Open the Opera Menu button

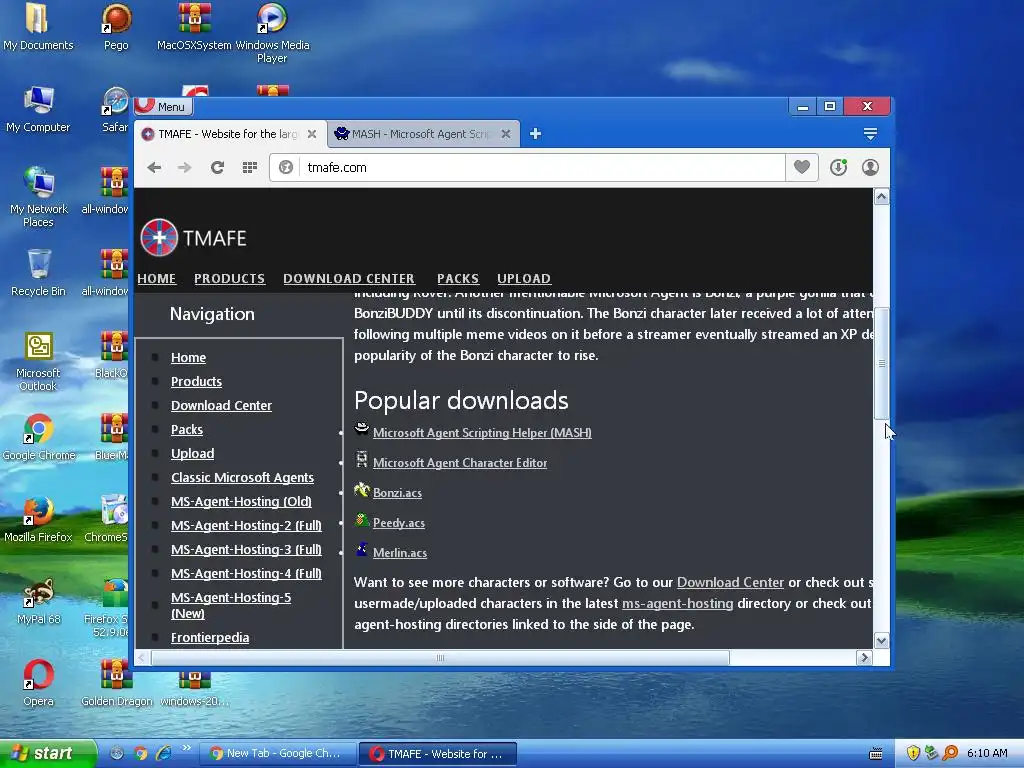point(163,106)
